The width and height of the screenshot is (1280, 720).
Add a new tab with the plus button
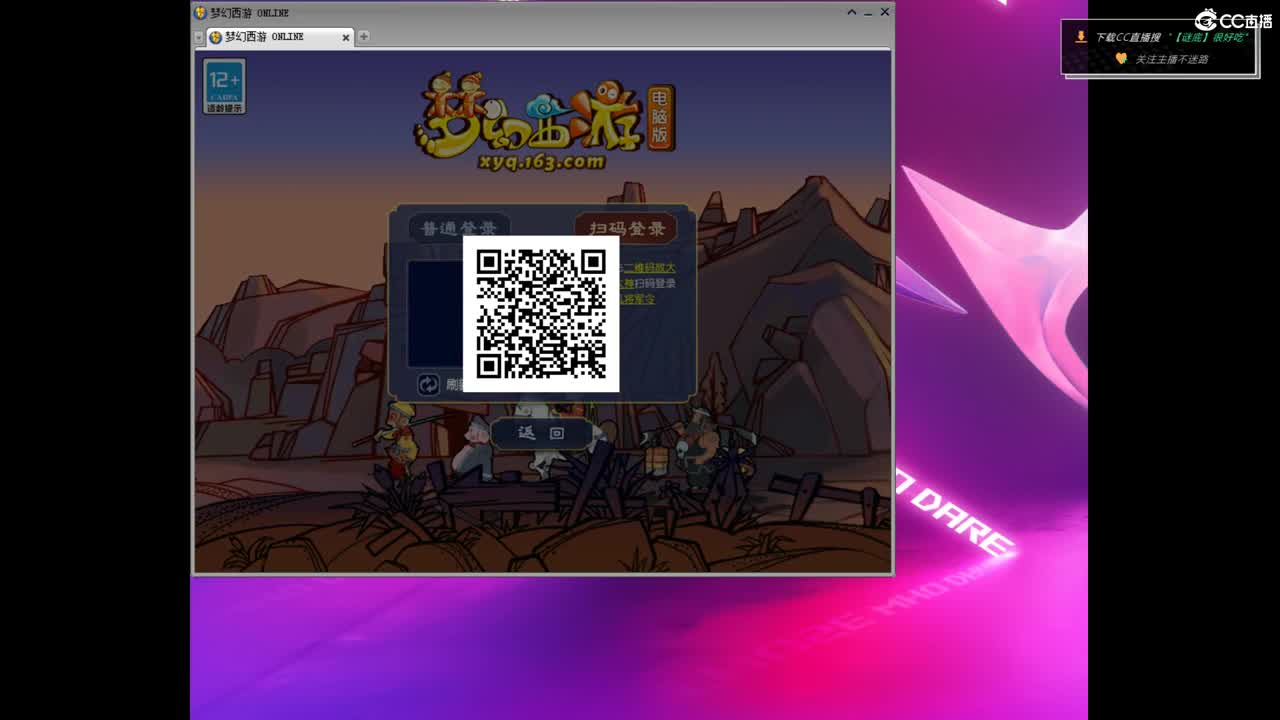(x=364, y=36)
